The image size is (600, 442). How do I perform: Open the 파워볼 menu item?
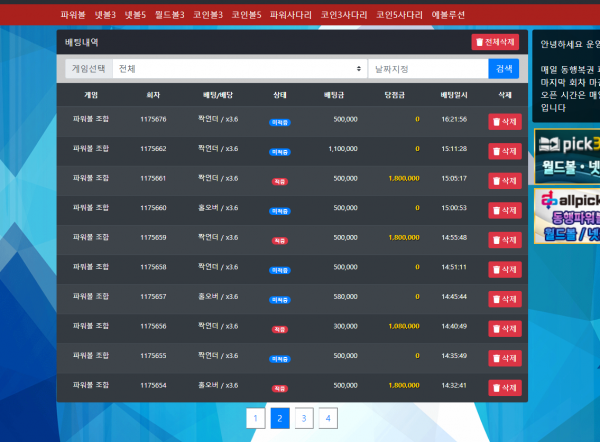pyautogui.click(x=73, y=16)
